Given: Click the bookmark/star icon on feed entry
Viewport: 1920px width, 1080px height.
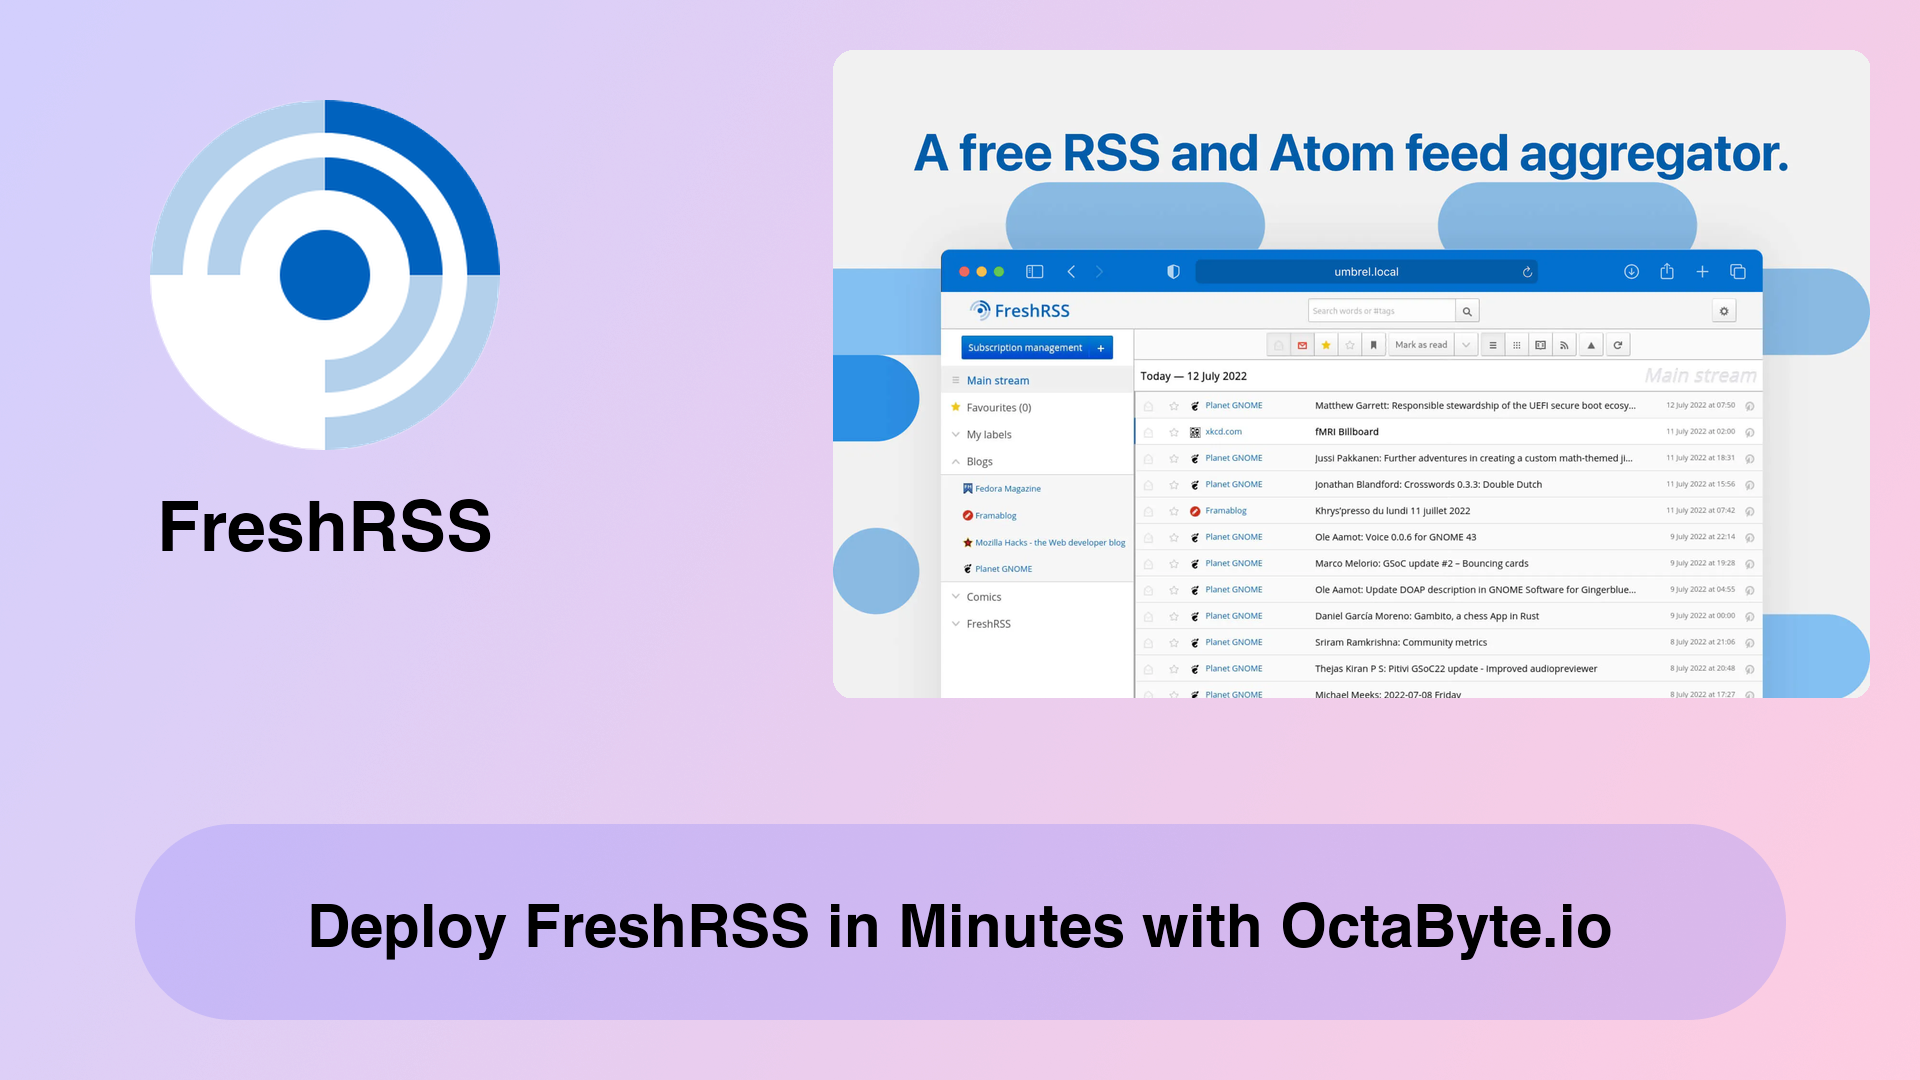Looking at the screenshot, I should click(x=1174, y=405).
